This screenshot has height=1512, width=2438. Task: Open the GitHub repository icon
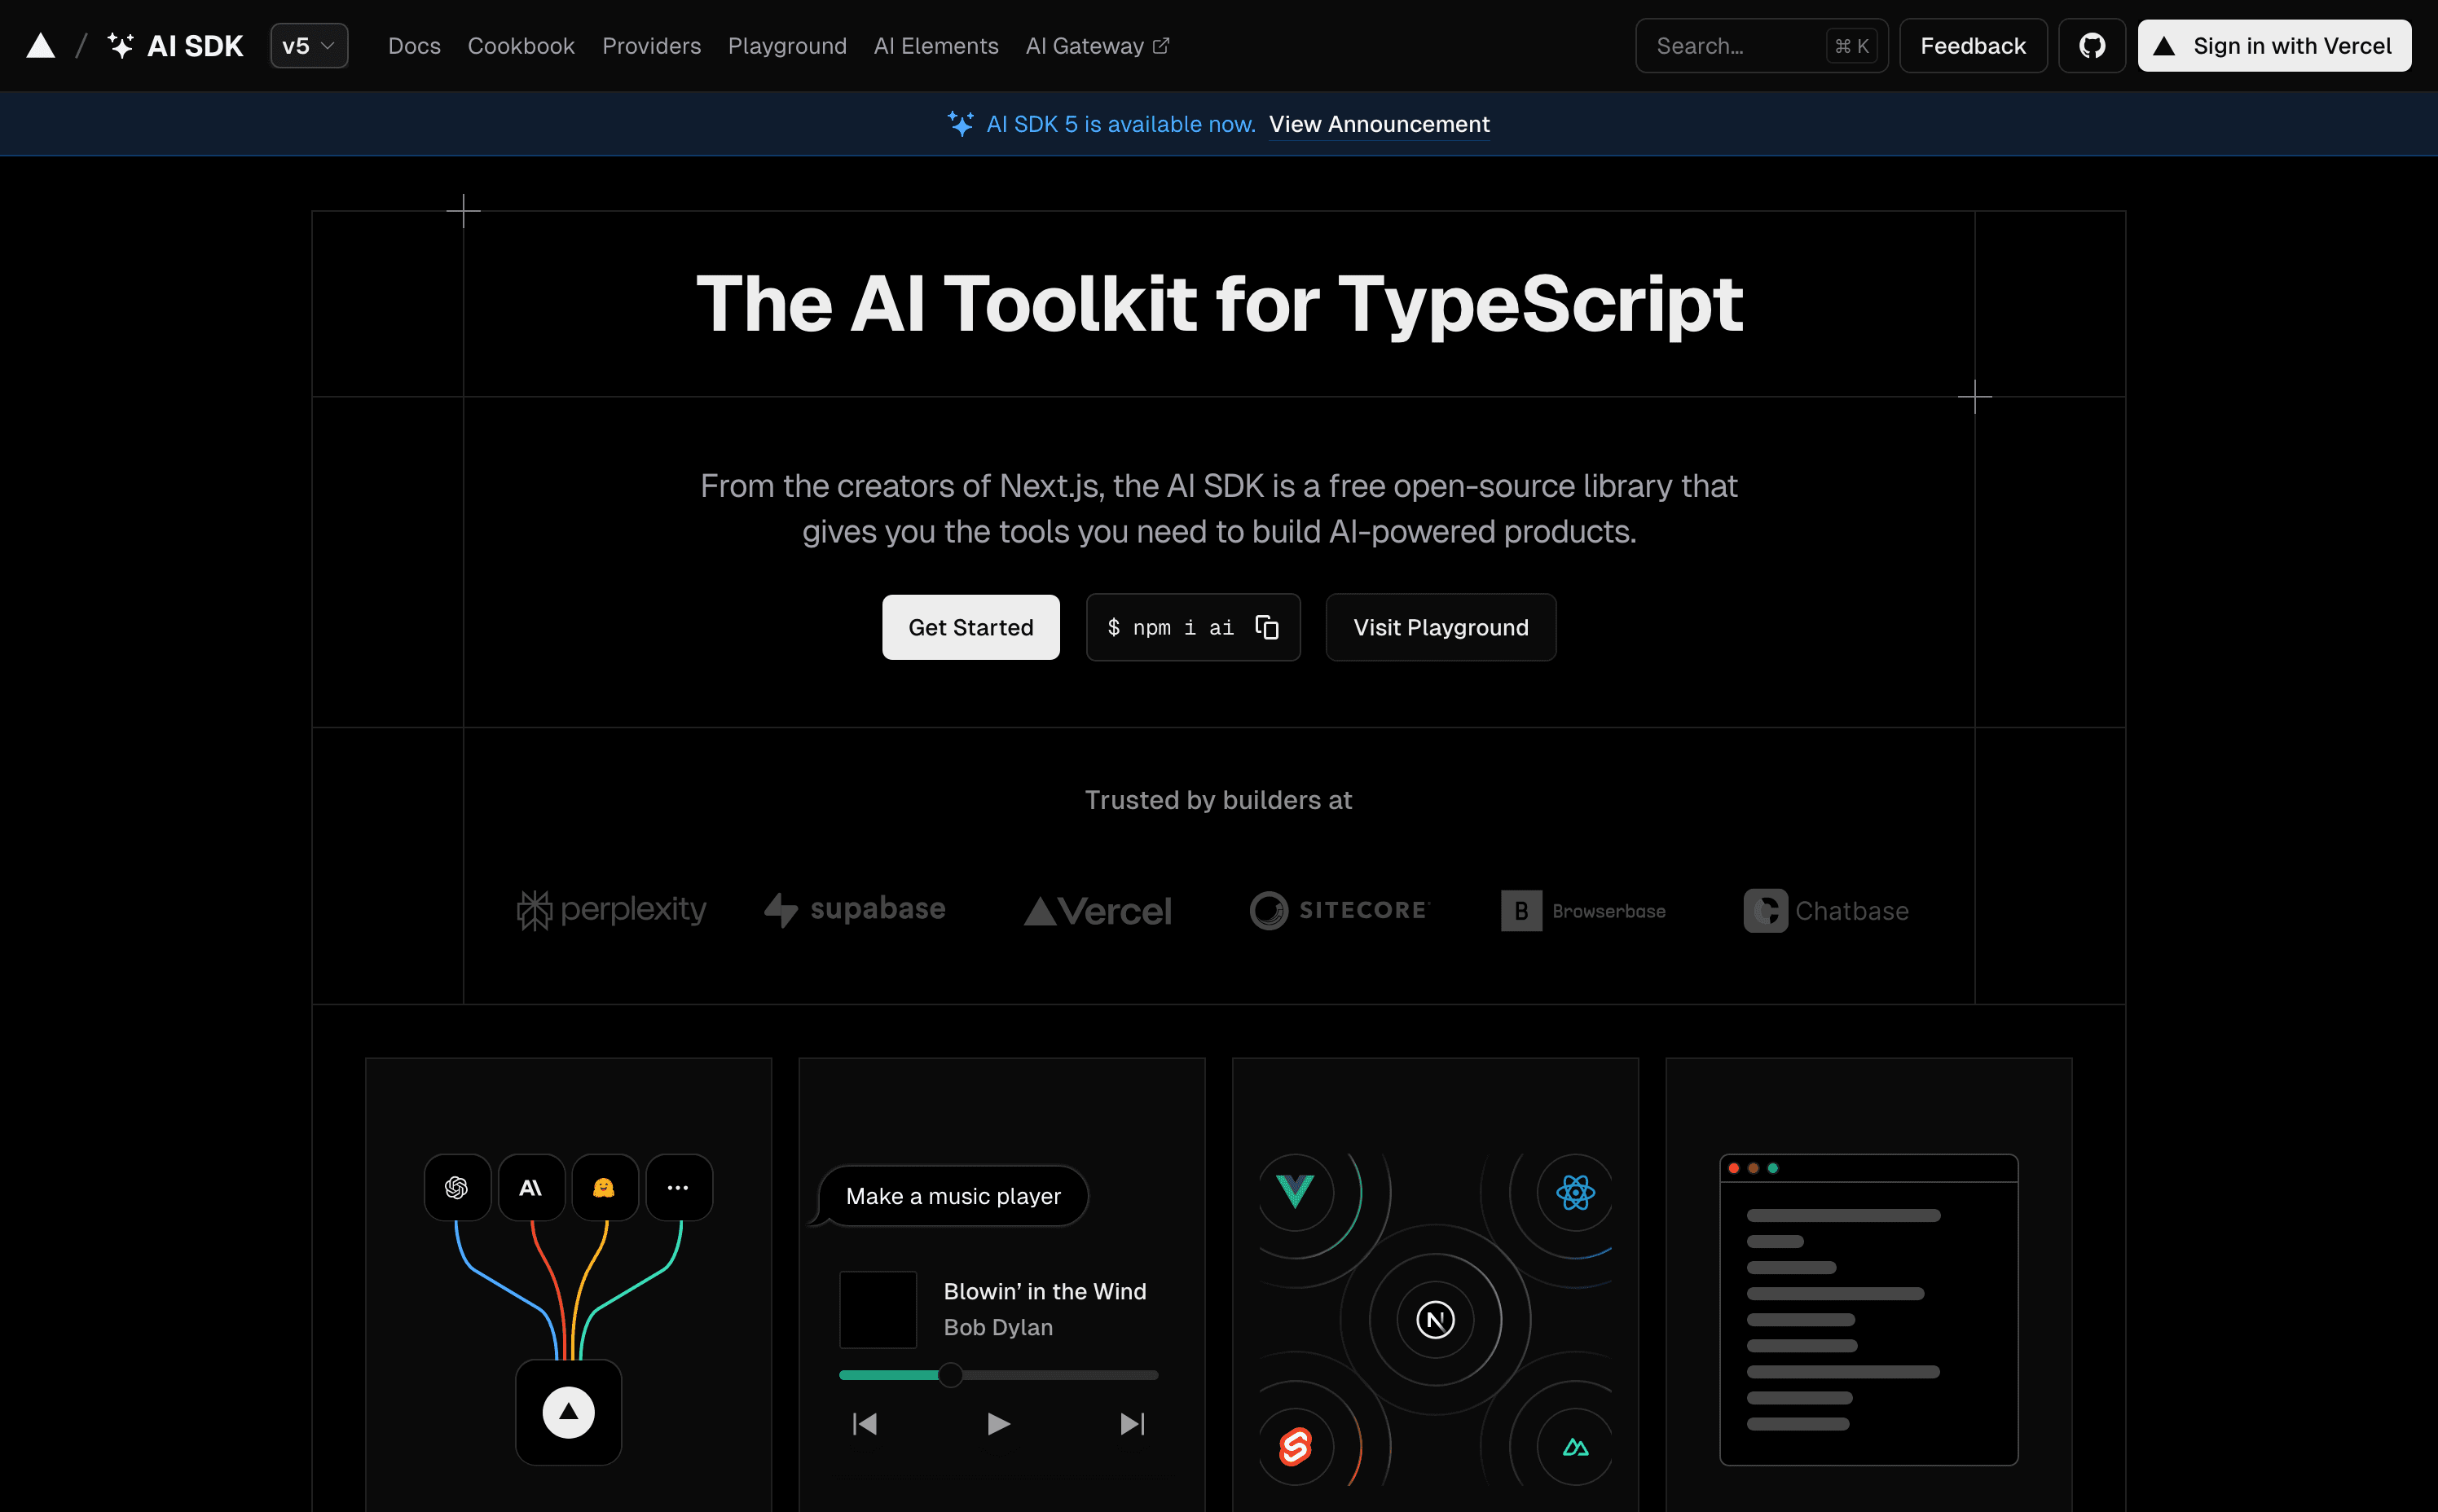pyautogui.click(x=2092, y=45)
